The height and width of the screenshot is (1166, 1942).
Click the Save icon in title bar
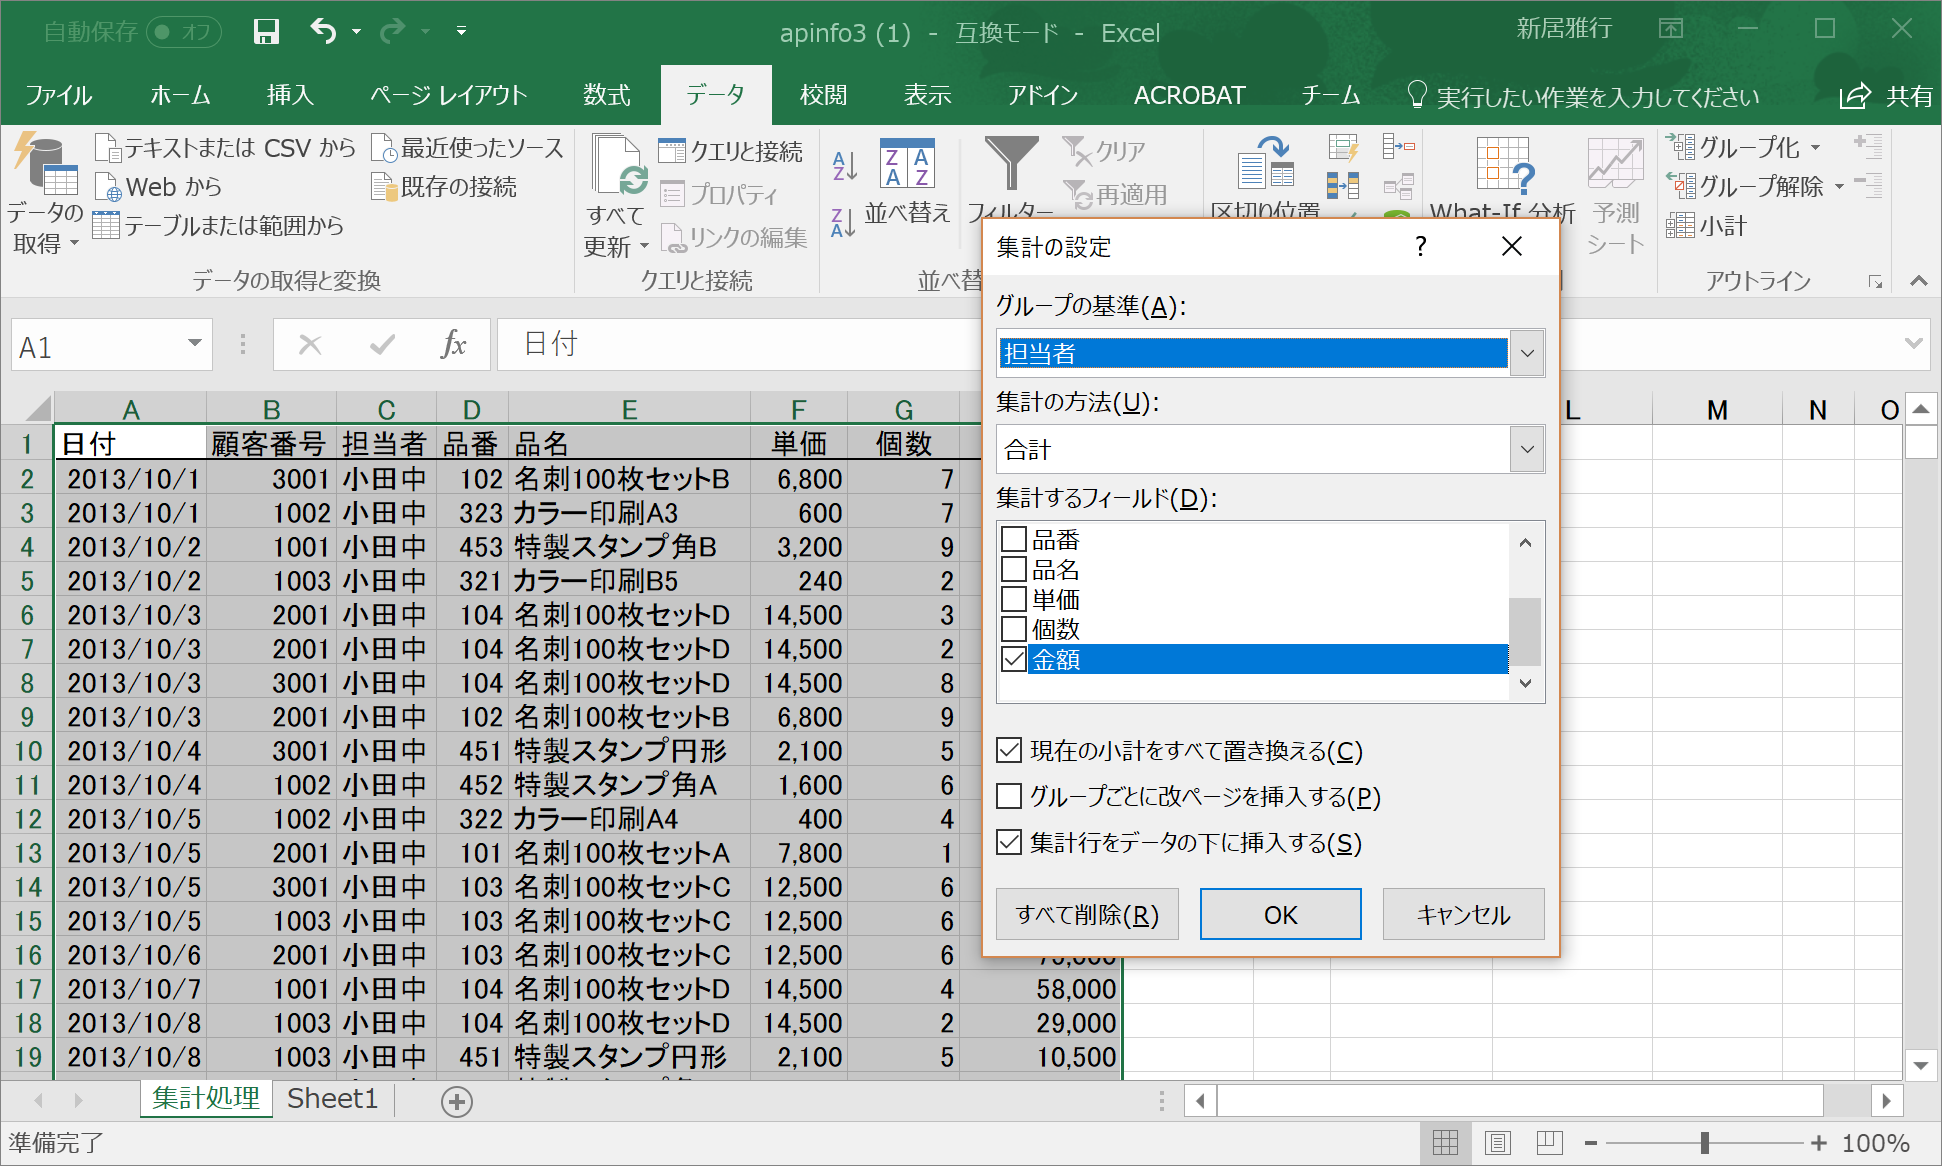click(266, 32)
